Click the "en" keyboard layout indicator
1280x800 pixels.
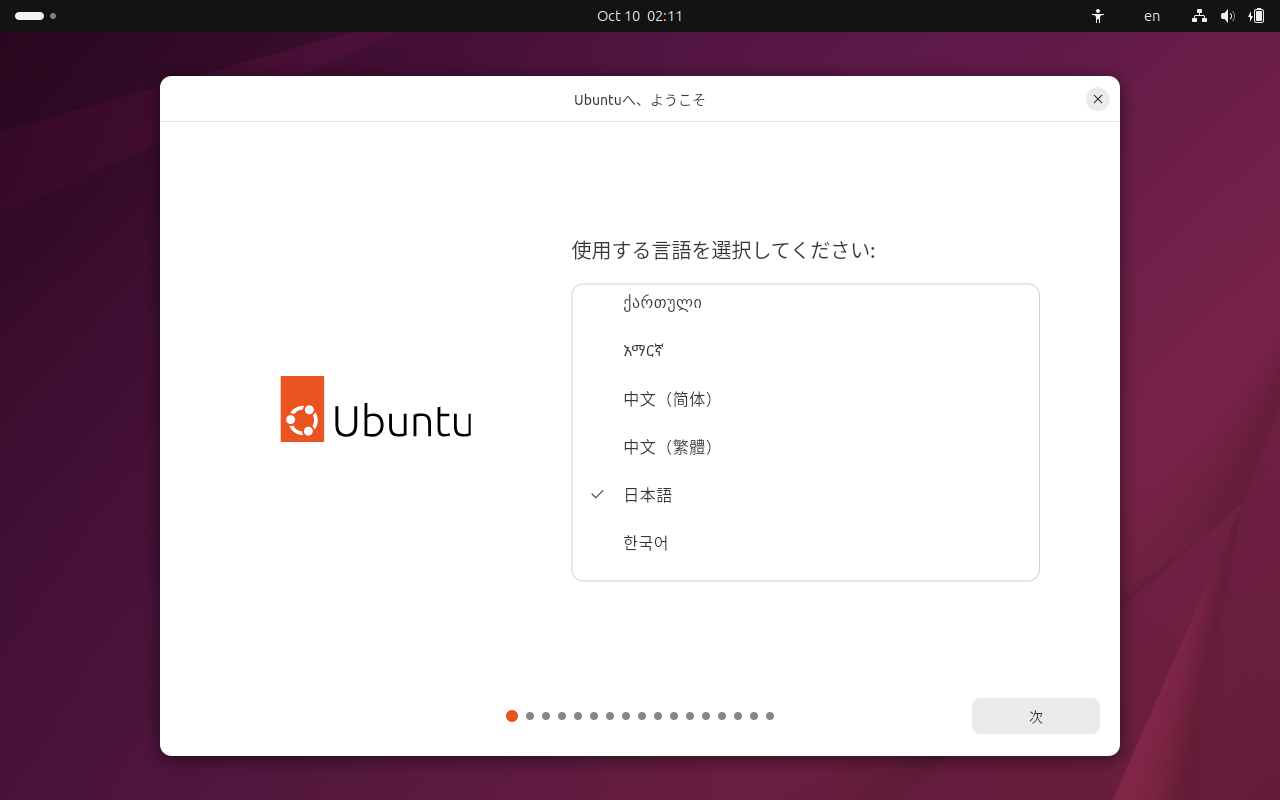tap(1151, 16)
